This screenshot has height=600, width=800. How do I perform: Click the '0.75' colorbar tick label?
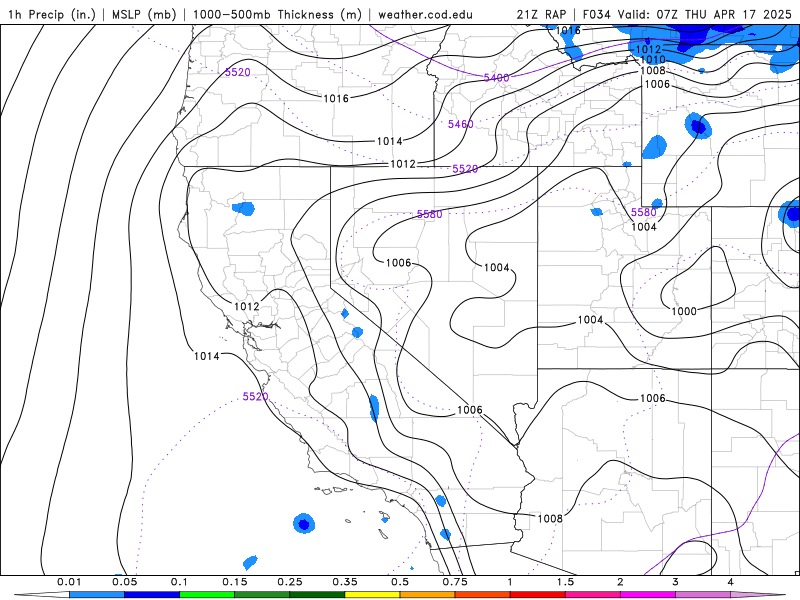[x=455, y=582]
